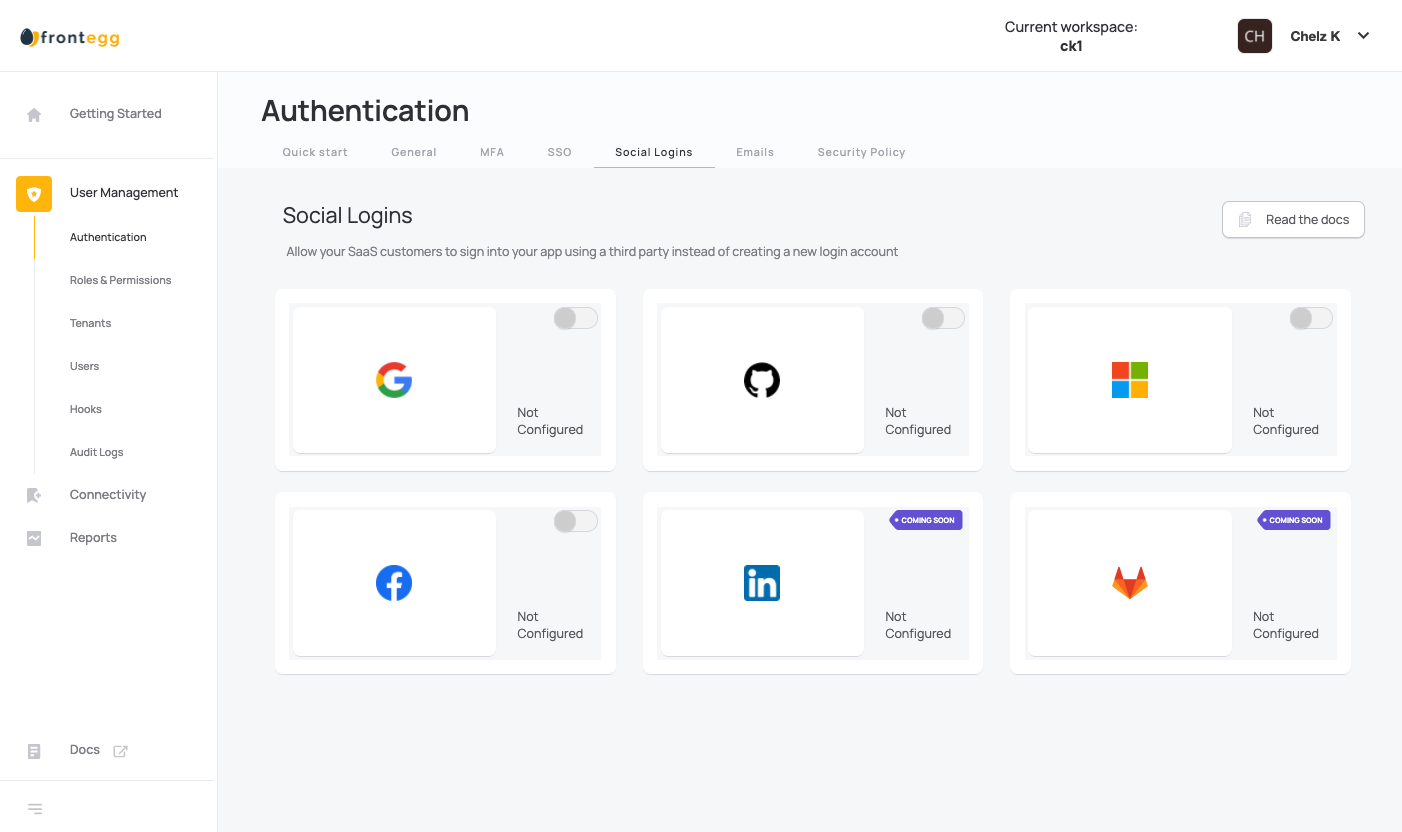The height and width of the screenshot is (832, 1402).
Task: Switch to the General tab
Action: pos(414,152)
